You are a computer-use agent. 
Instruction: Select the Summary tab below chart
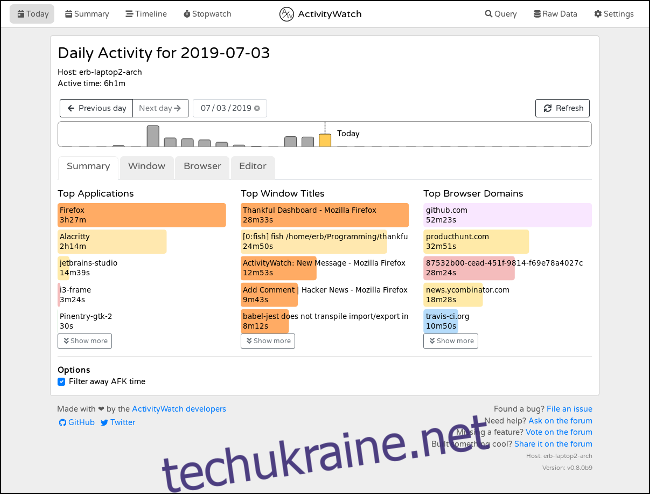pyautogui.click(x=88, y=166)
